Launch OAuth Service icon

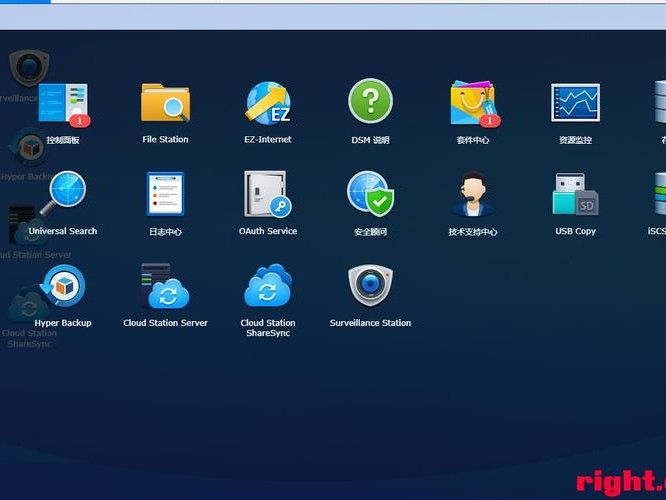point(268,194)
